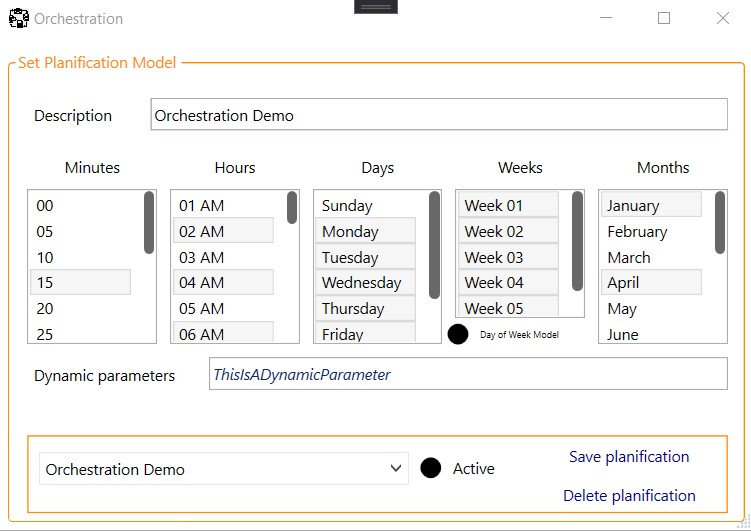Deselect Thursday in Days list
751x531 pixels.
coord(365,308)
